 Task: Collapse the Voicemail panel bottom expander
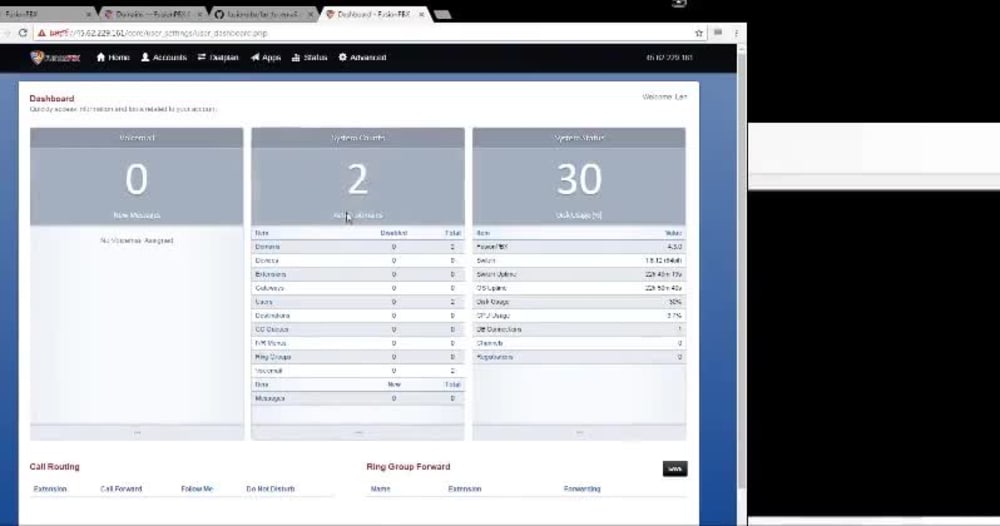[x=136, y=432]
